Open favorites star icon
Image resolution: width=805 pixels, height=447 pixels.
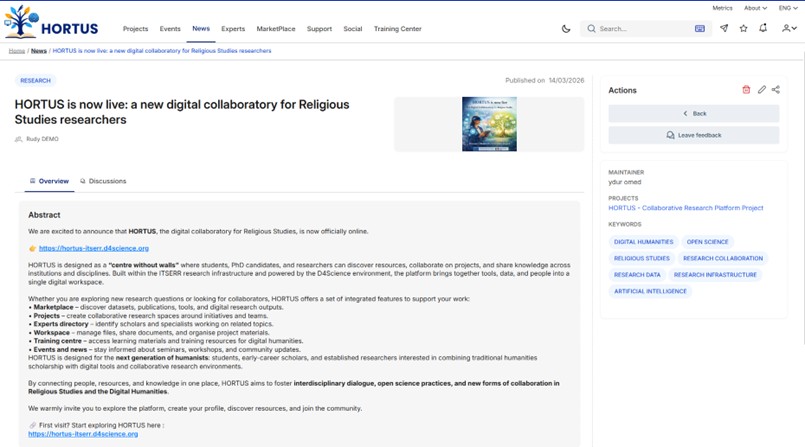(743, 28)
